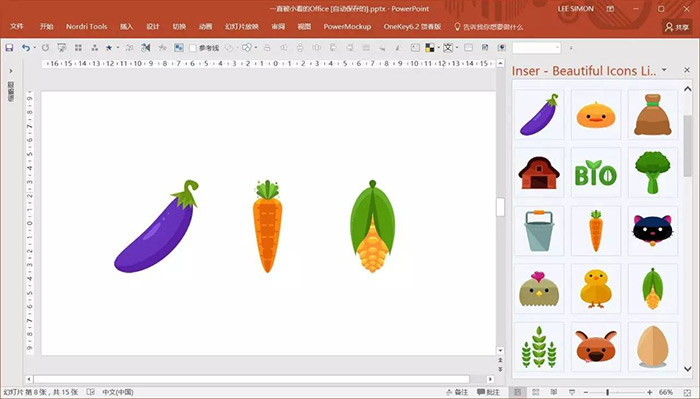Viewport: 700px width, 399px height.
Task: Click the Save icon in quick access toolbar
Action: [x=9, y=47]
